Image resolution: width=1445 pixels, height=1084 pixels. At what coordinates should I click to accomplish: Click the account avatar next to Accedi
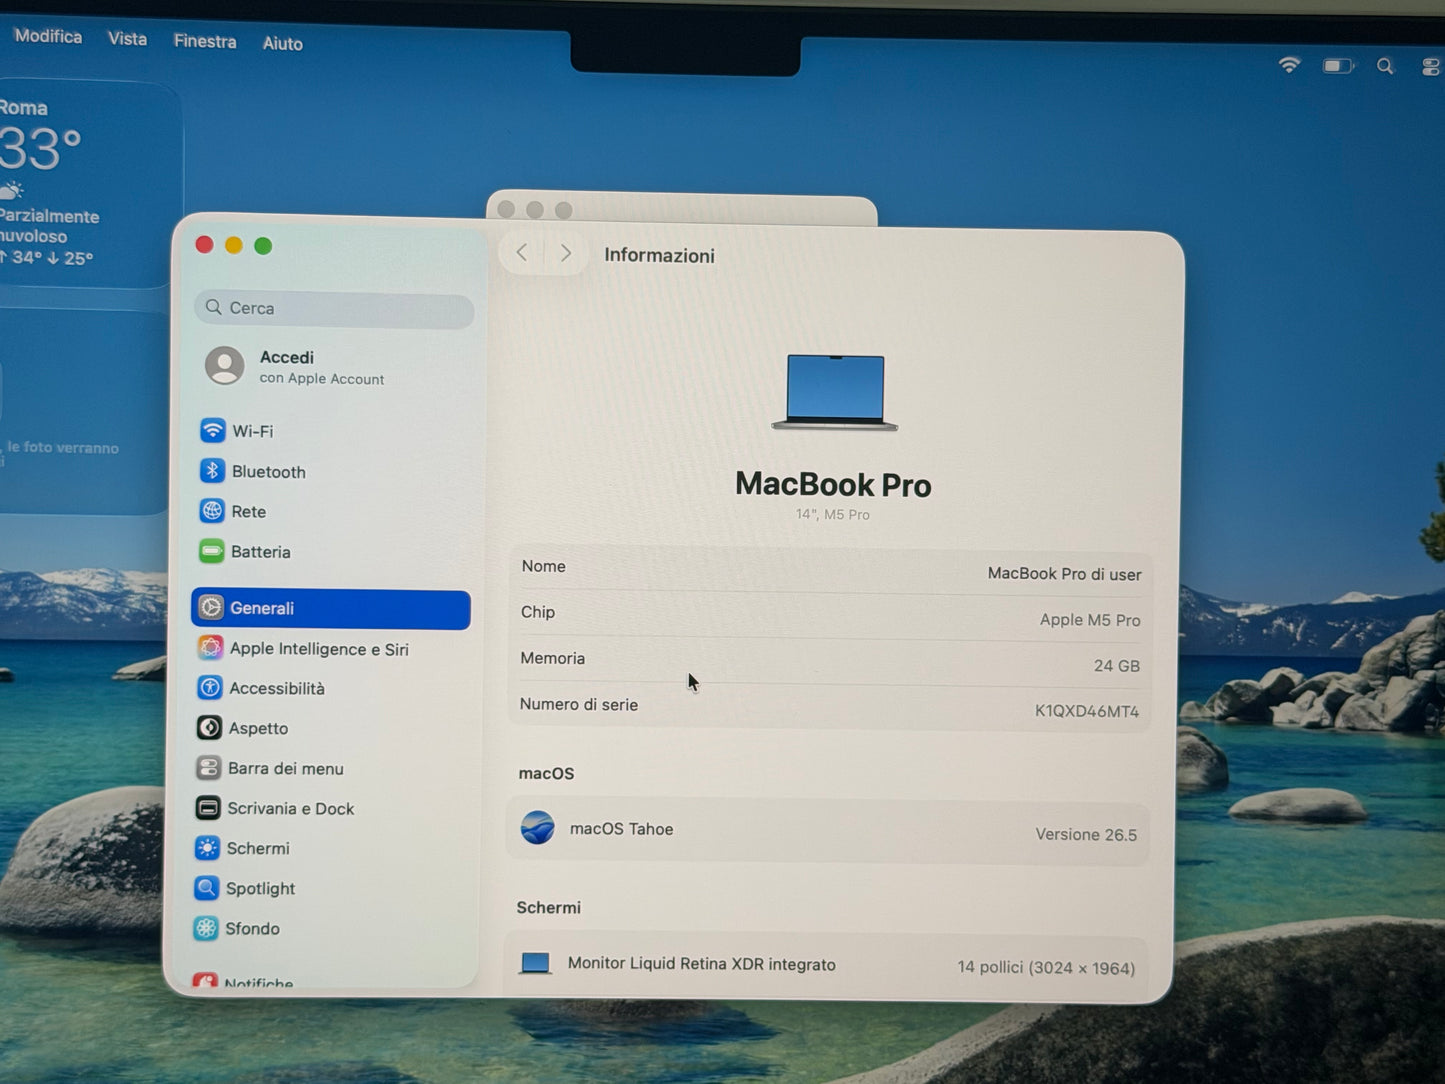[225, 366]
